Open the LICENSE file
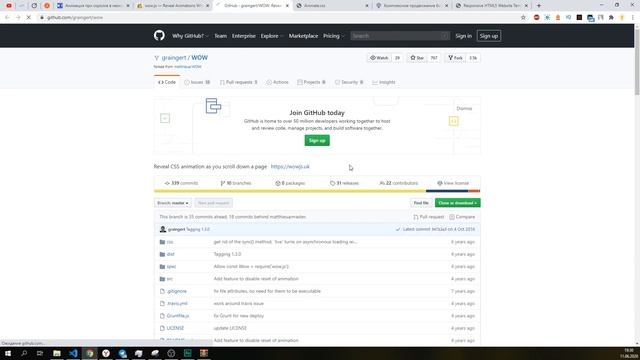640x360 pixels. click(175, 328)
